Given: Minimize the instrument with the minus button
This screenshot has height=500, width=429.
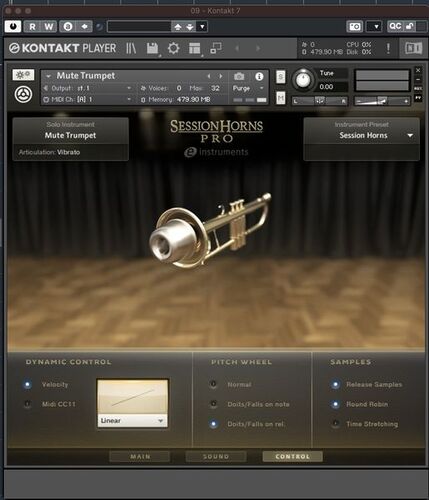Looking at the screenshot, I should [x=418, y=80].
